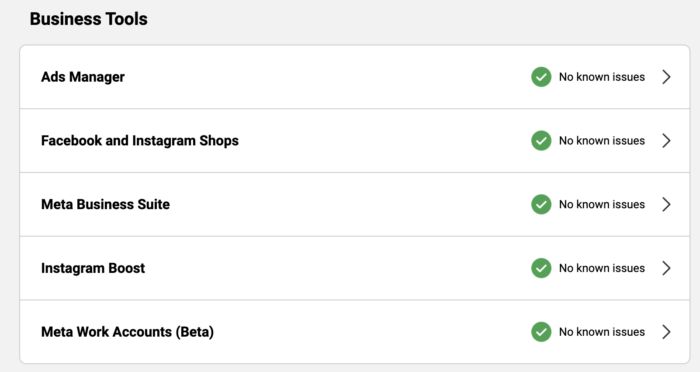Click "No known issues" for Meta Business Suite
Screen dimensions: 700x372
click(x=602, y=205)
